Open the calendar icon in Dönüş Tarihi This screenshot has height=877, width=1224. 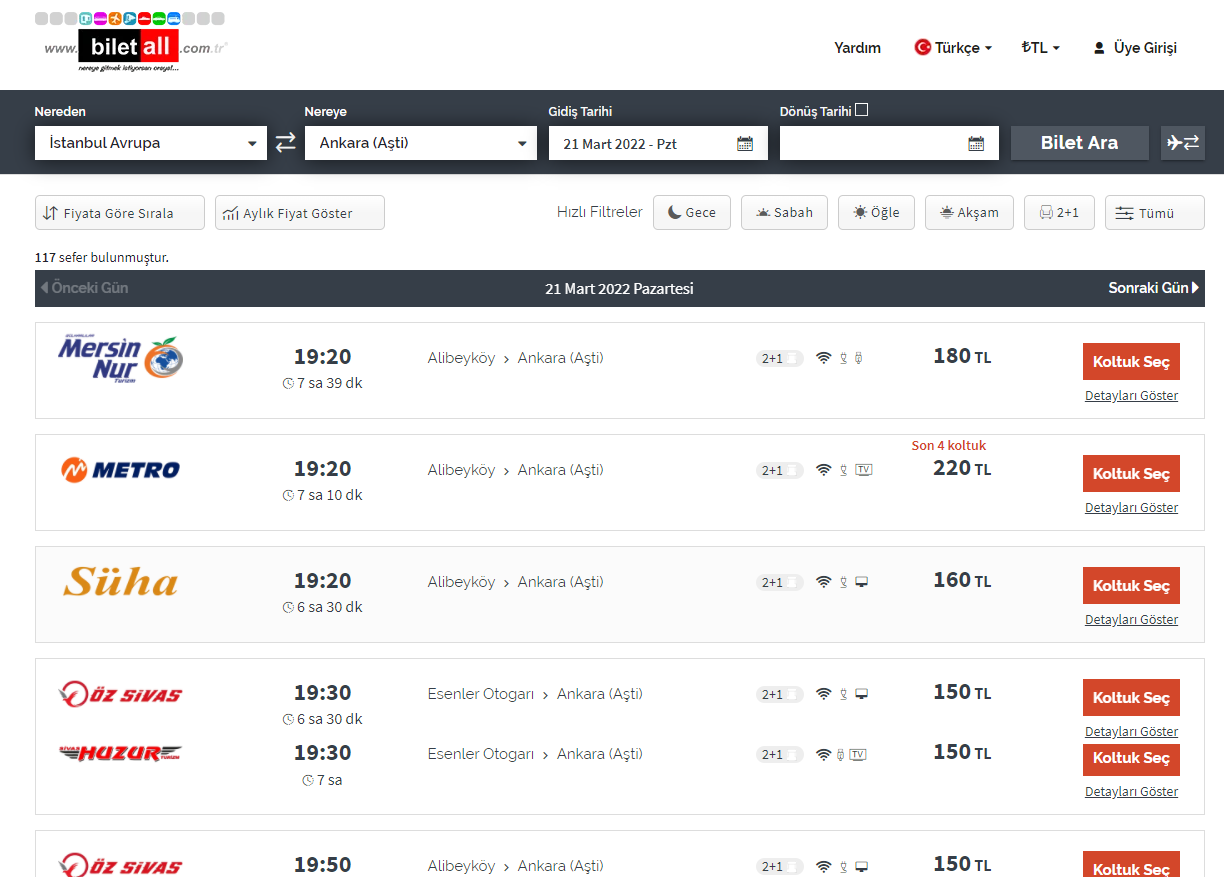point(976,143)
